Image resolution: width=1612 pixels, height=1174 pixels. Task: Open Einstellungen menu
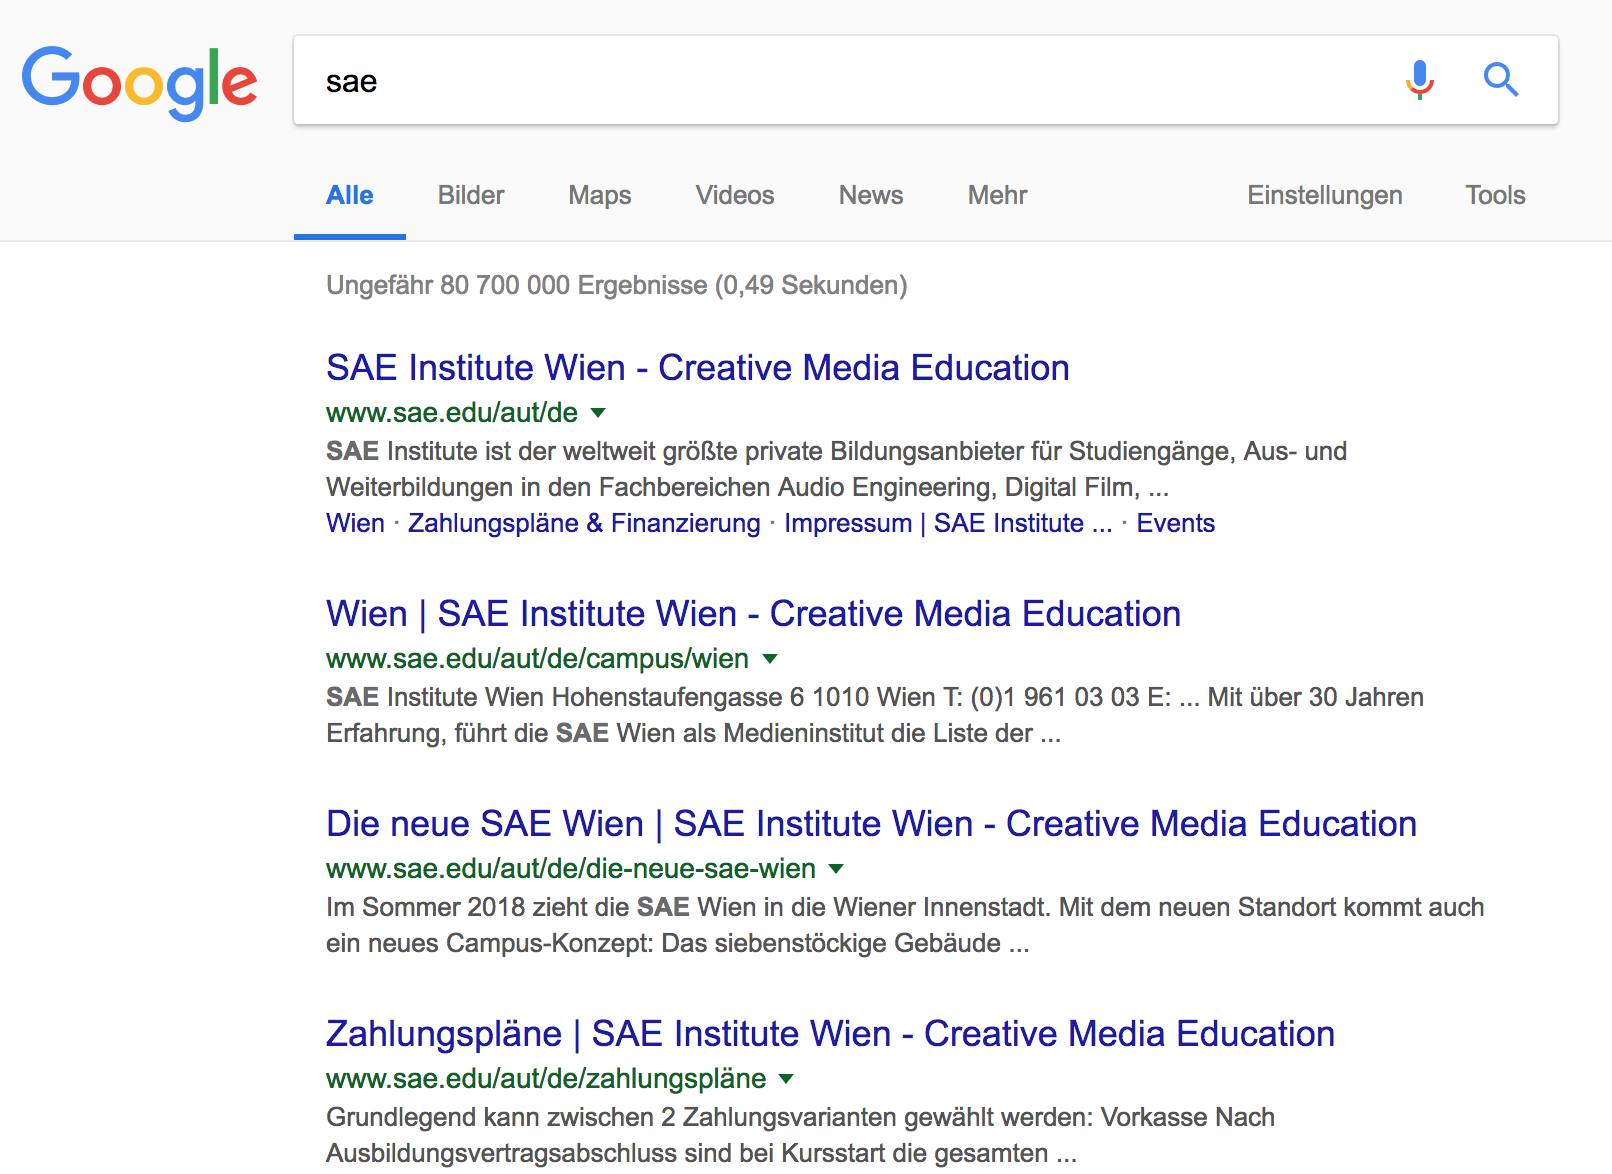pyautogui.click(x=1325, y=195)
